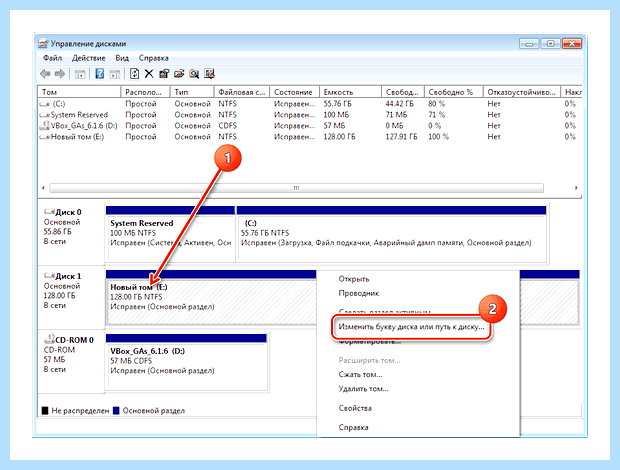Select Изменить букву диска или путь к диску
The height and width of the screenshot is (470, 620).
pos(411,327)
